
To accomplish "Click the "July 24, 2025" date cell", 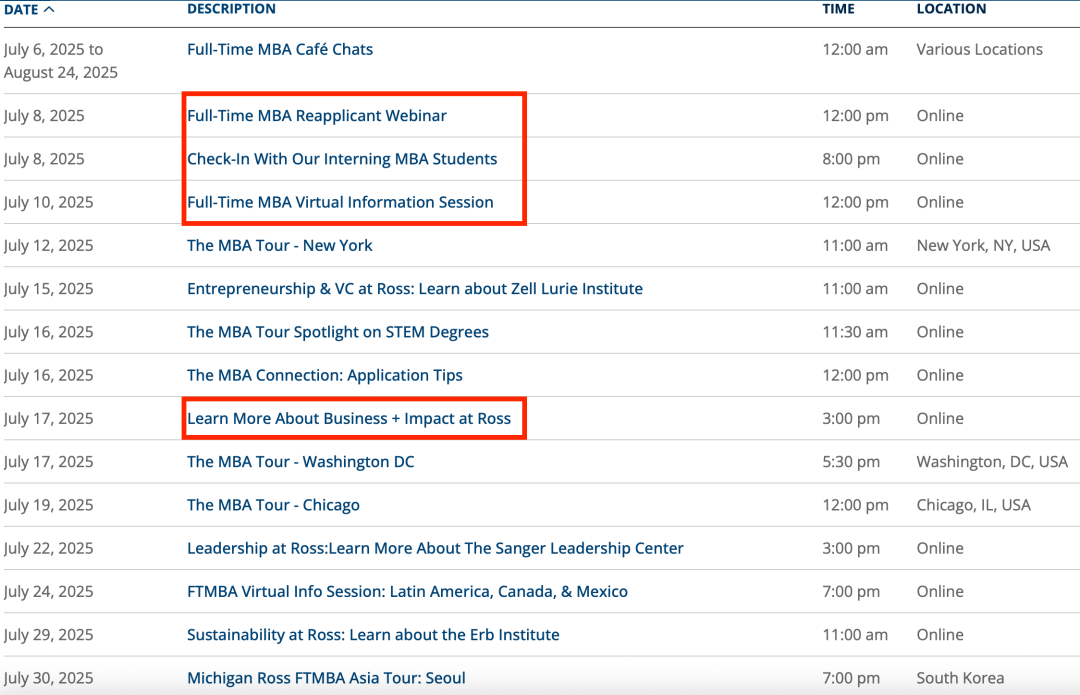I will click(48, 592).
